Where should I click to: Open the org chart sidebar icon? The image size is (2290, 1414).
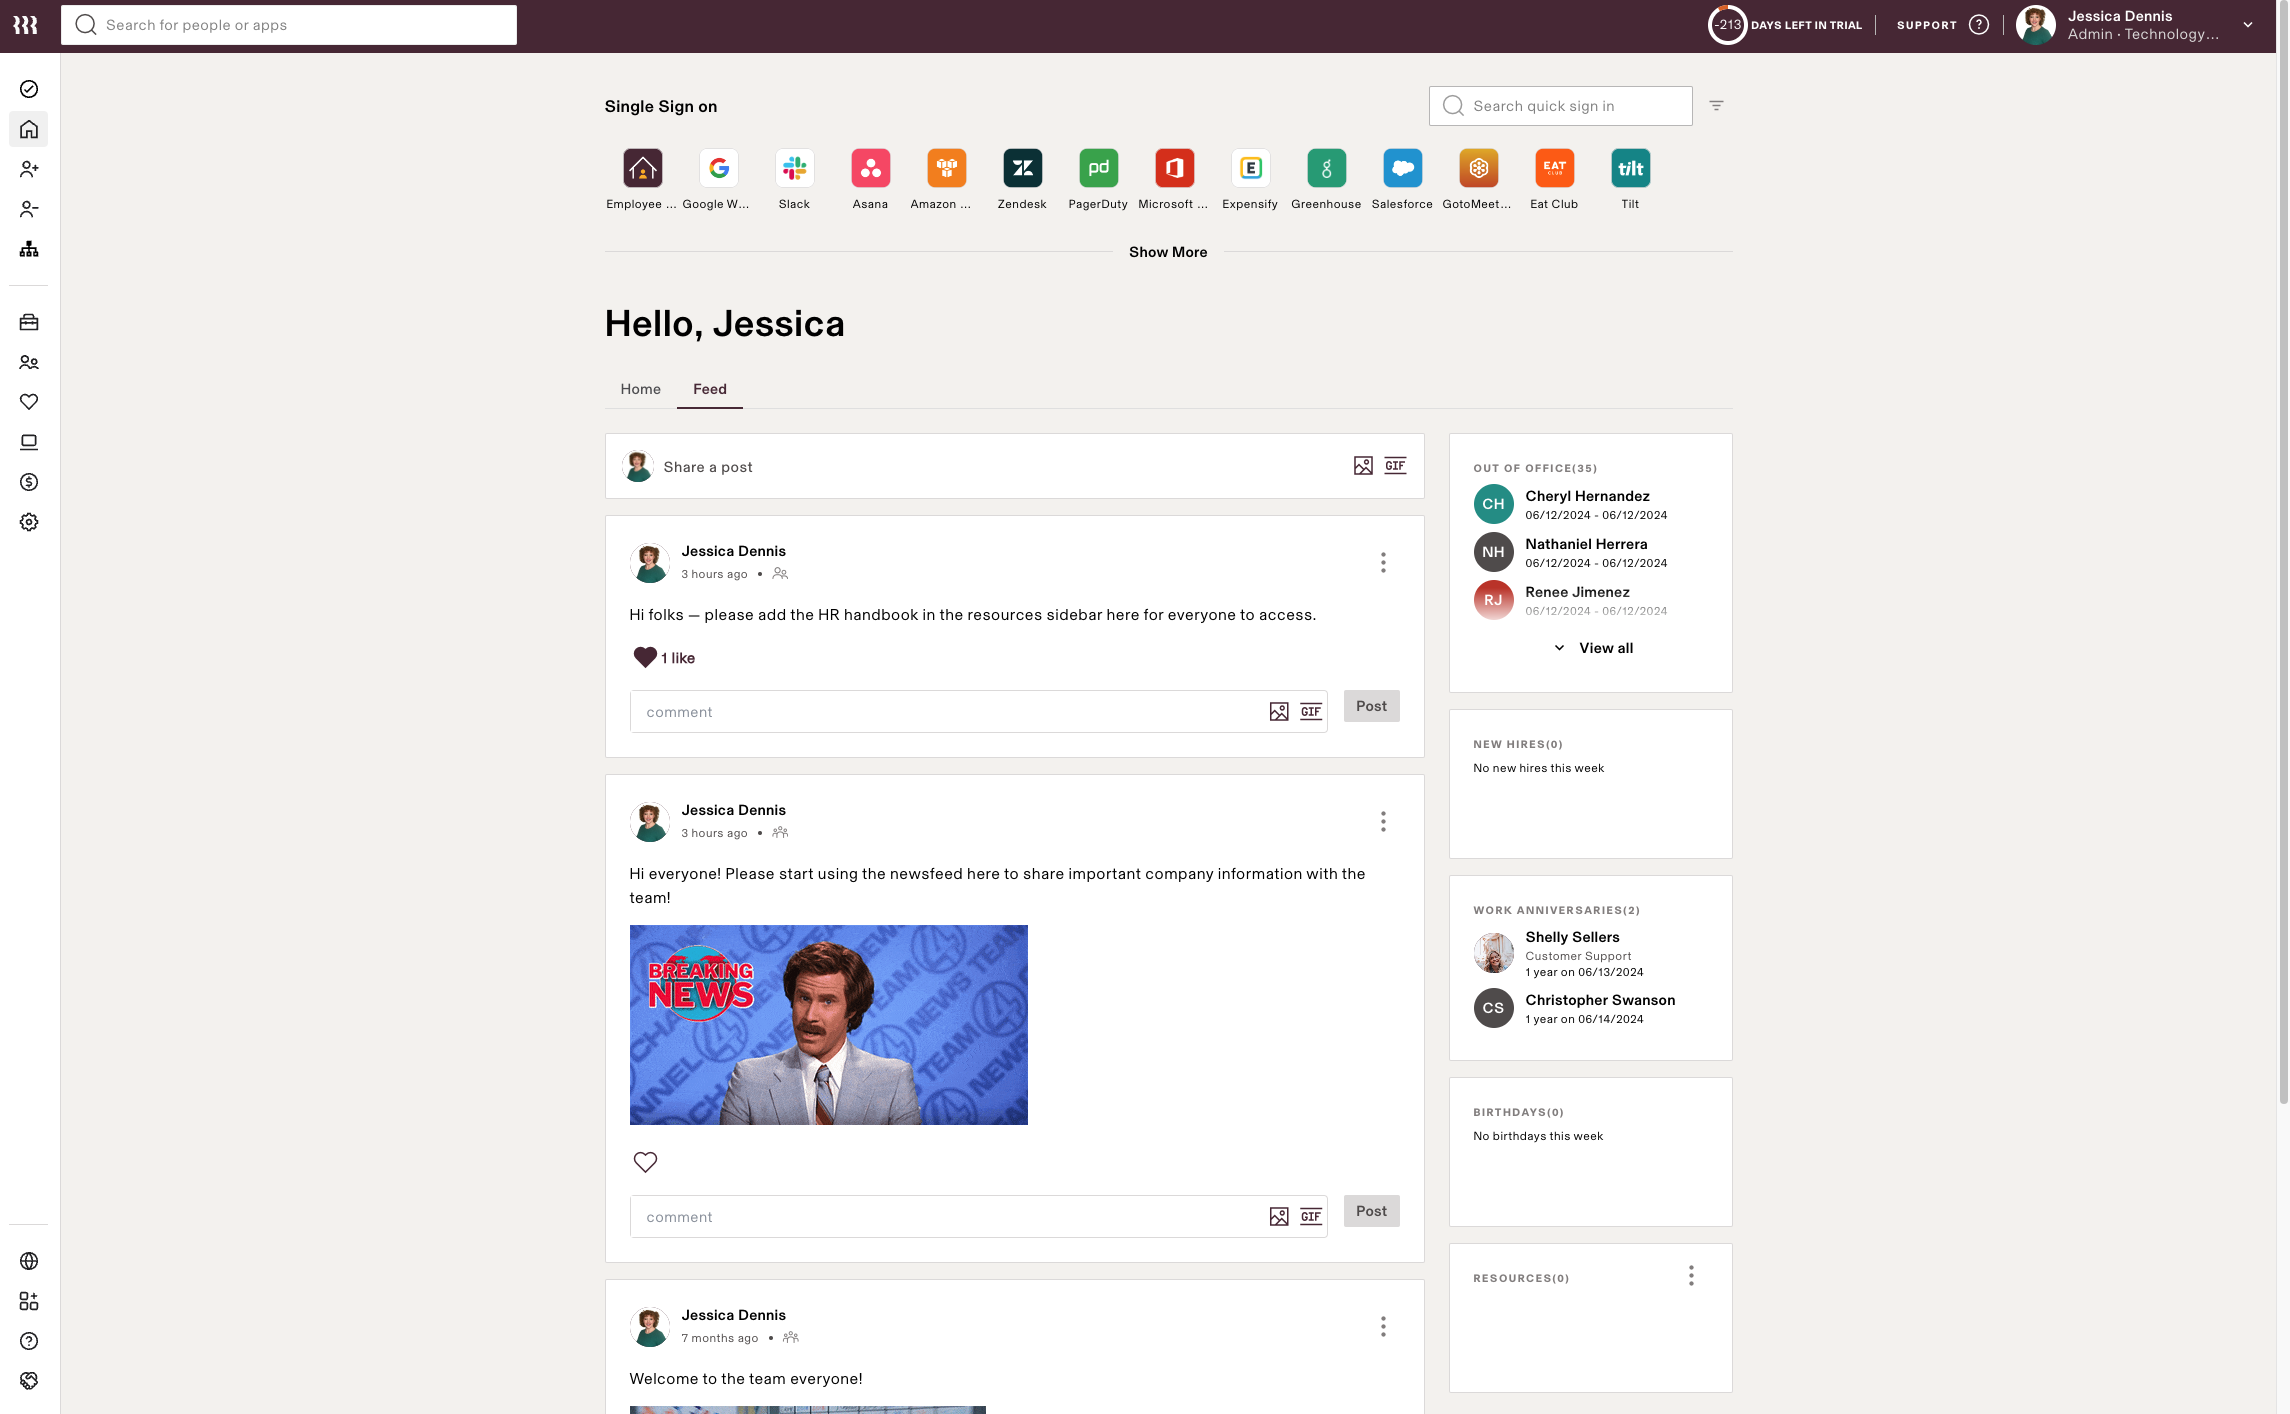pyautogui.click(x=29, y=249)
